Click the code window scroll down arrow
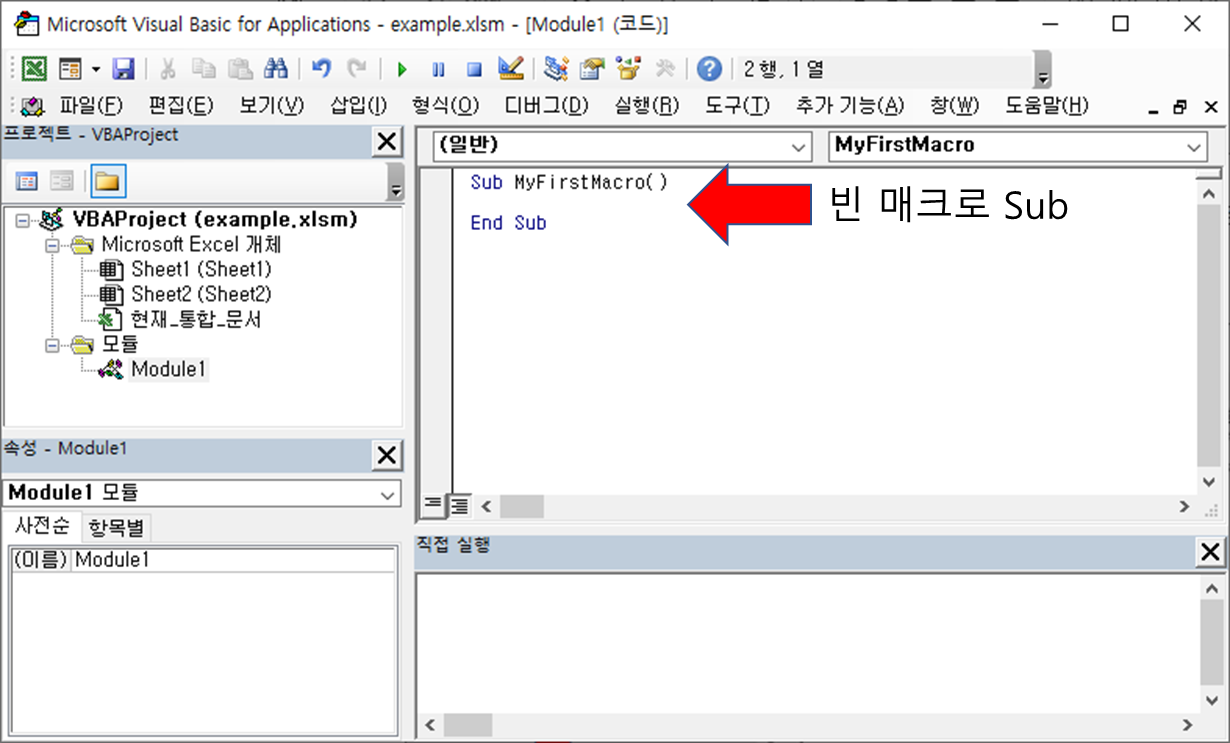 (x=1210, y=480)
